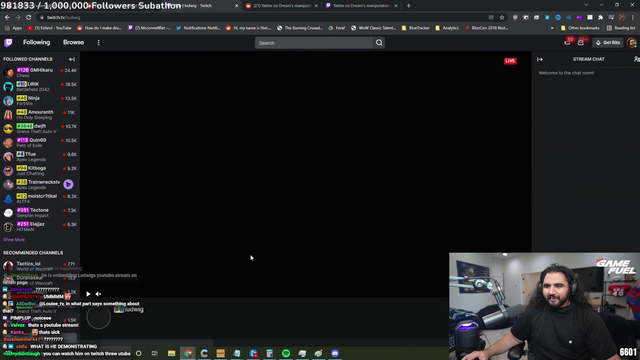Open File Explorer from the taskbar

click(x=171, y=353)
